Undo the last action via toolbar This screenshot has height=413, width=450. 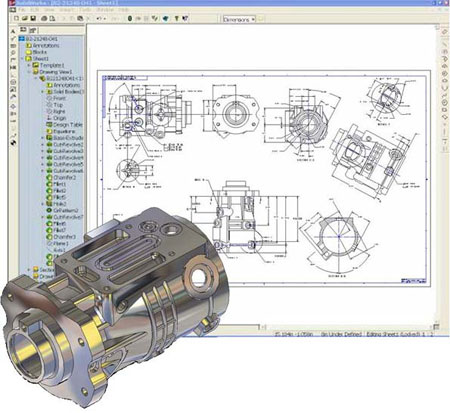click(x=99, y=19)
